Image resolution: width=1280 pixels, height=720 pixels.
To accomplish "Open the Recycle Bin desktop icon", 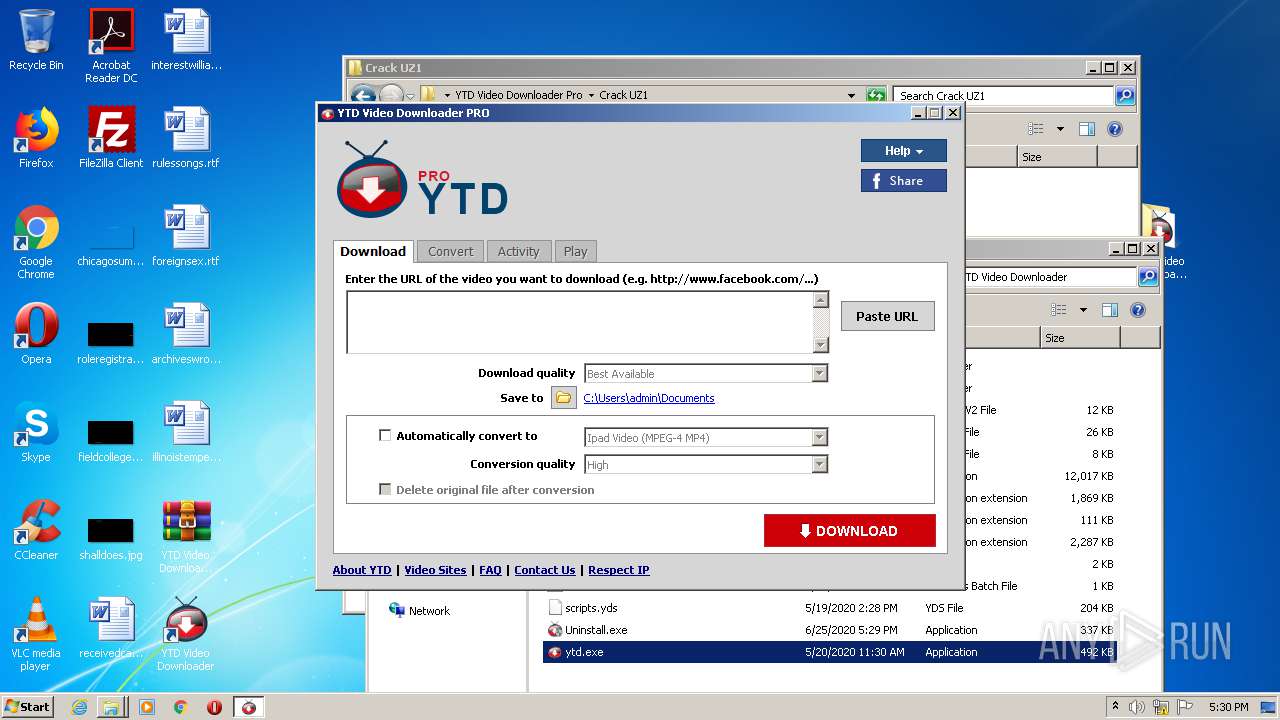I will [36, 40].
